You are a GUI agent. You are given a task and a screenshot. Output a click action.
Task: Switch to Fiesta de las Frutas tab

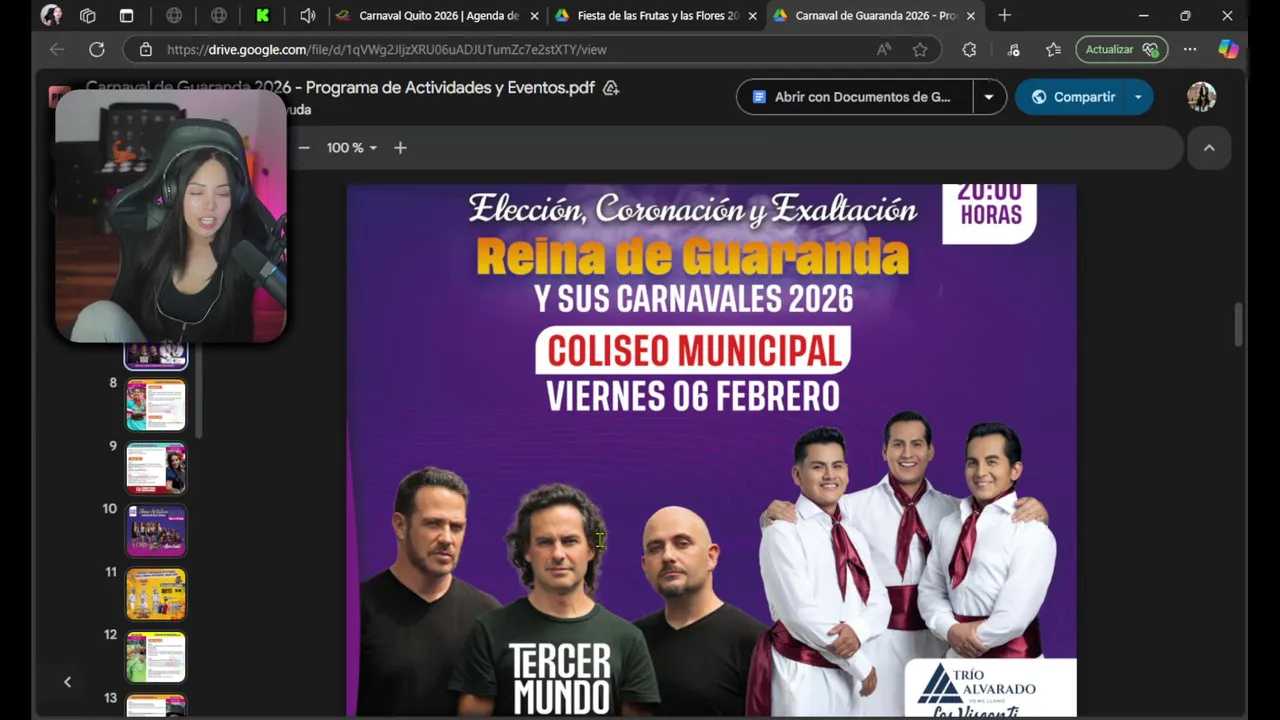click(x=656, y=16)
